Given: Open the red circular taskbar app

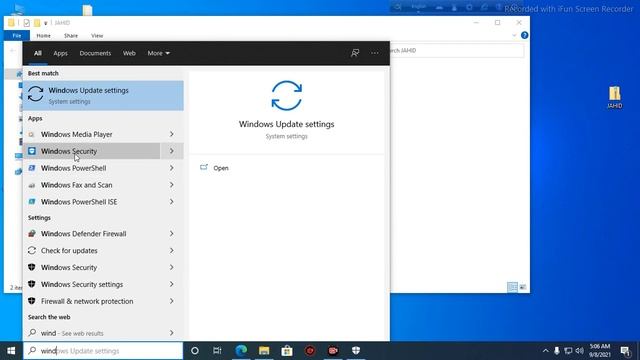Looking at the screenshot, I should click(310, 351).
